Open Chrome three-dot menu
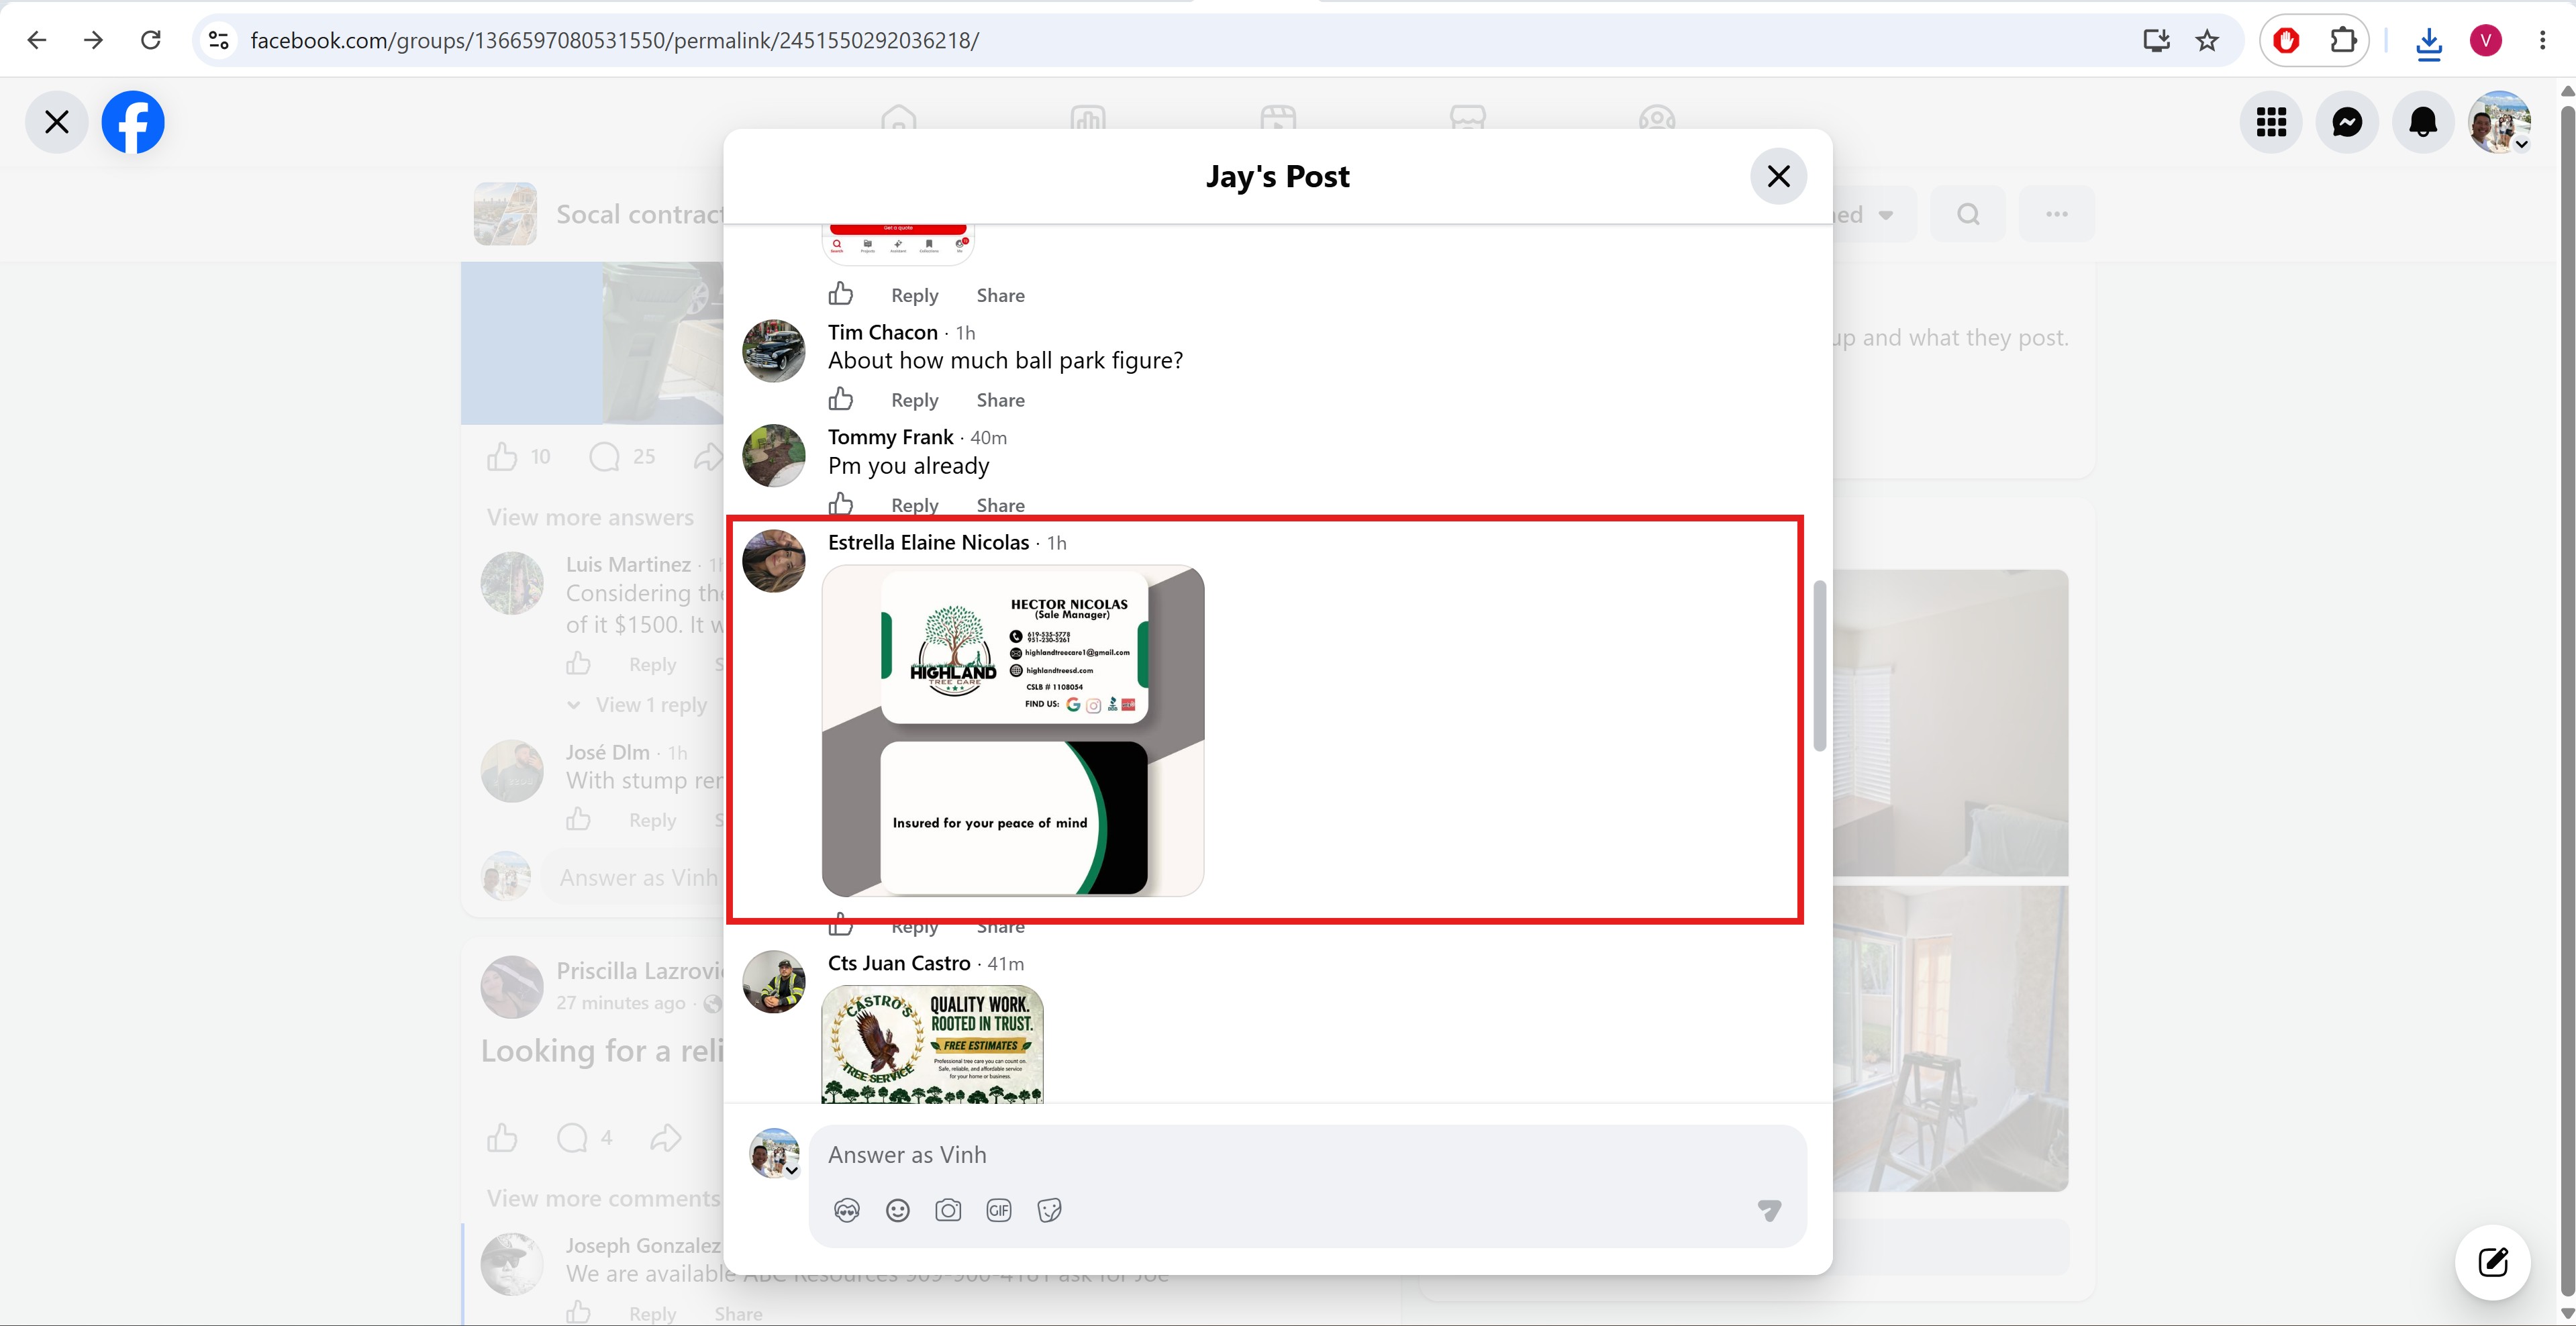This screenshot has height=1326, width=2576. 2543,40
